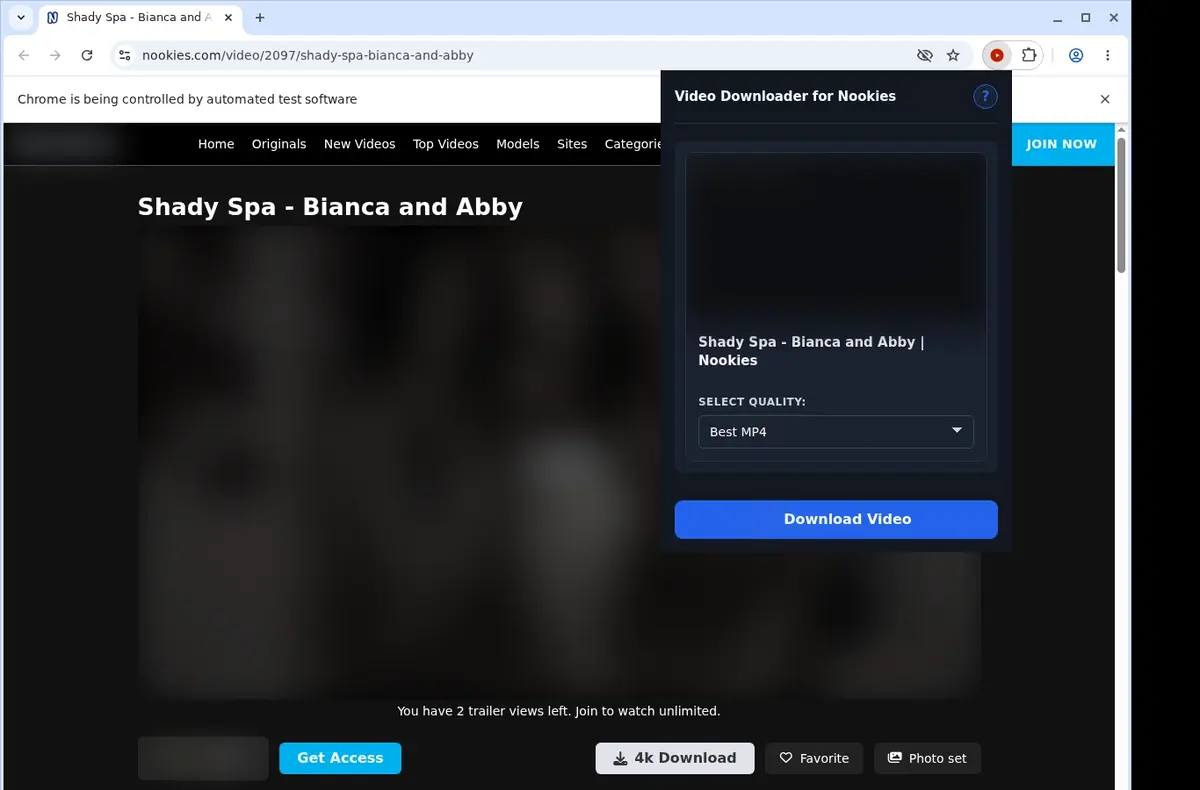This screenshot has height=790, width=1200.
Task: Open the Chrome extensions puzzle icon
Action: (1028, 56)
